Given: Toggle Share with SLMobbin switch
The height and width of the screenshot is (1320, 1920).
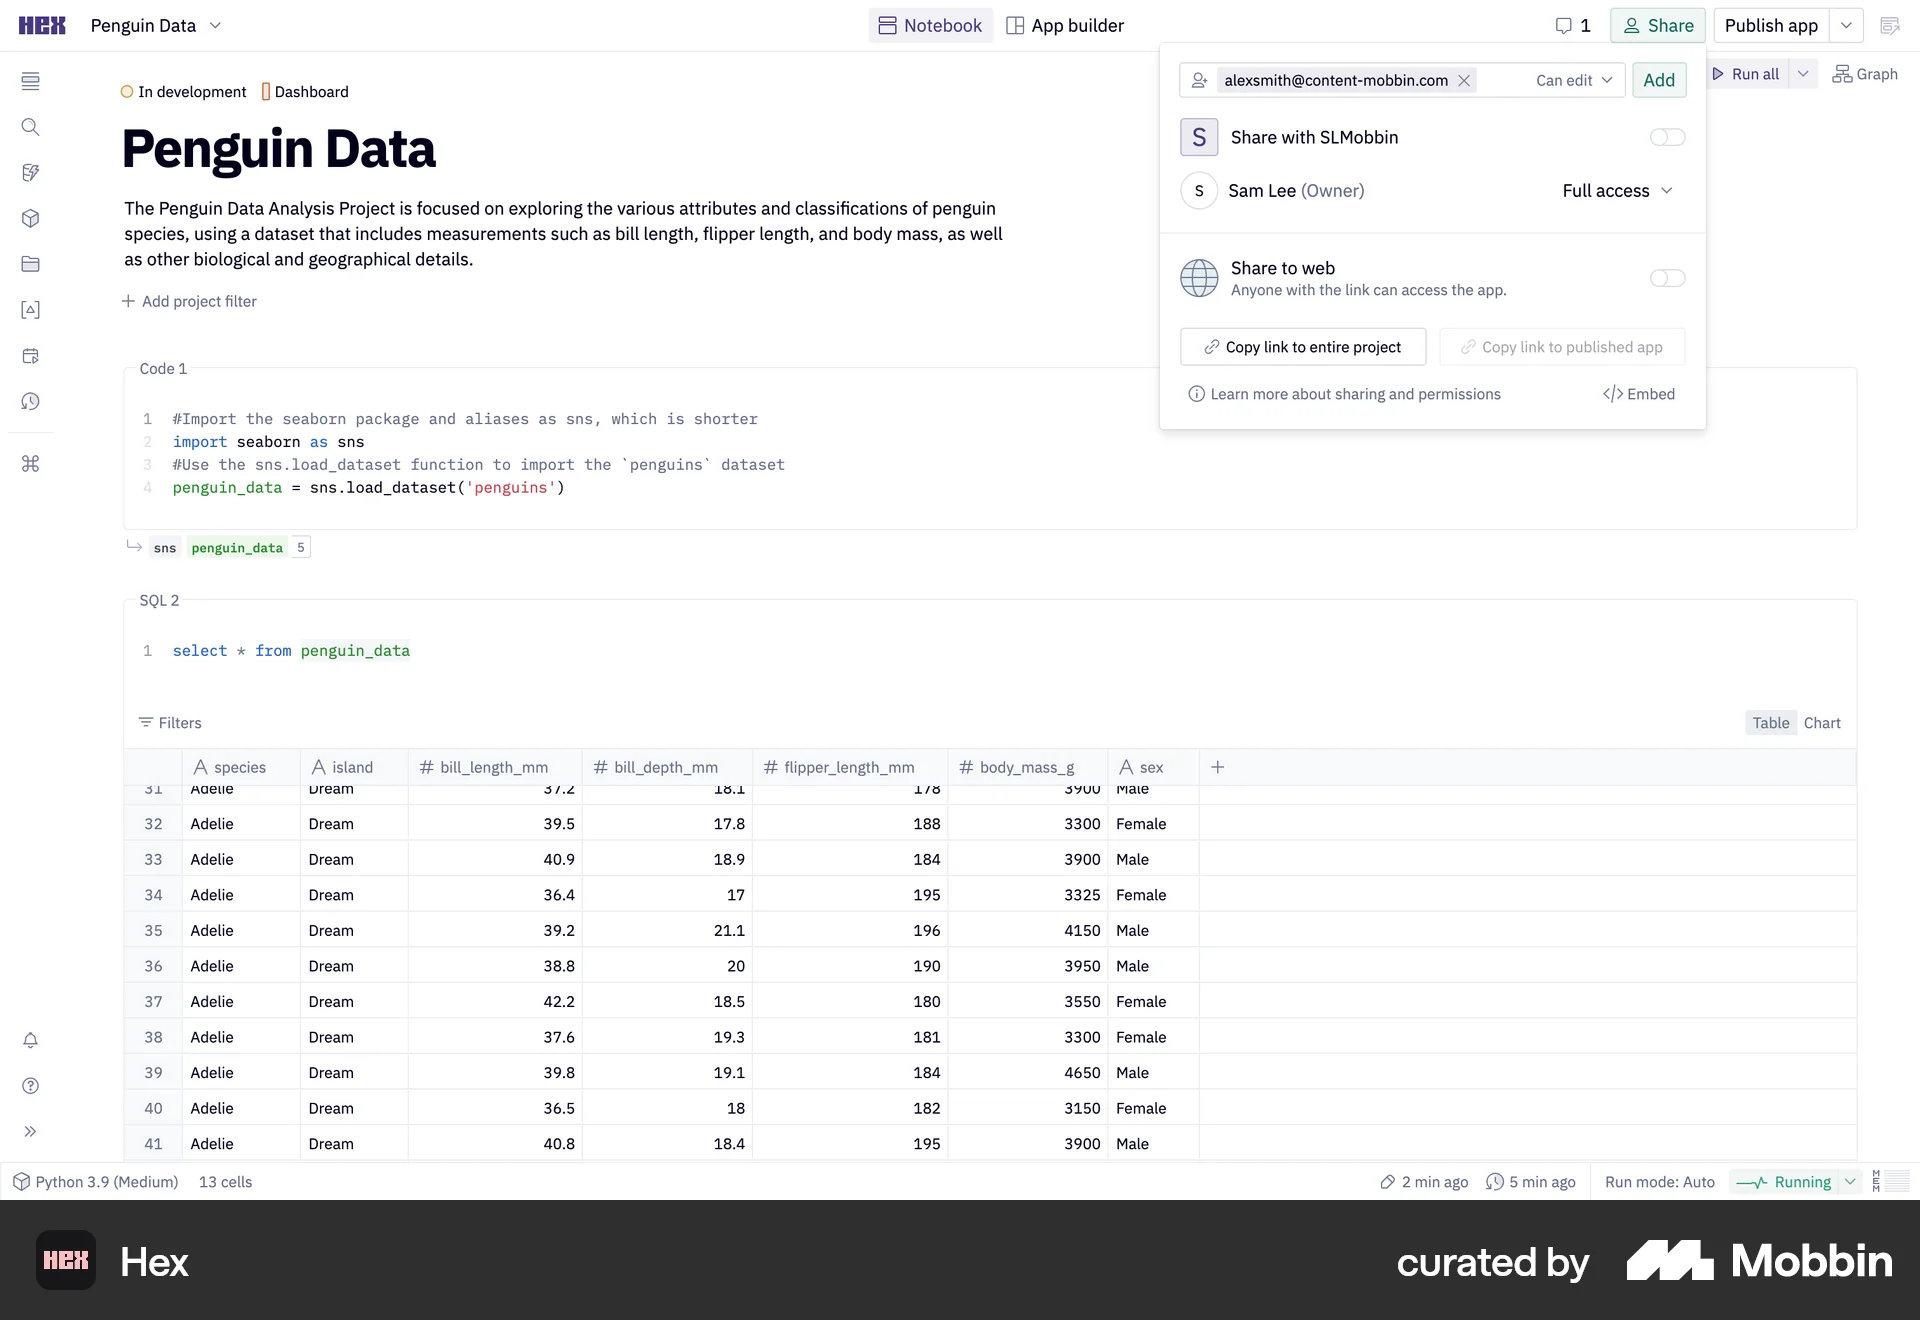Looking at the screenshot, I should coord(1667,137).
